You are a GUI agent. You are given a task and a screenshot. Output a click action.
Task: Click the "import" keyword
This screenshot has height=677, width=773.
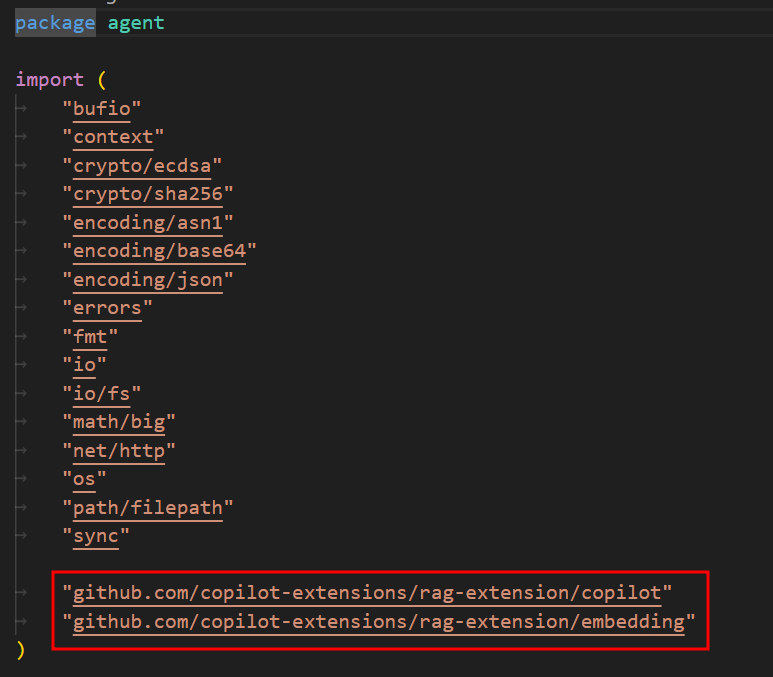click(50, 80)
